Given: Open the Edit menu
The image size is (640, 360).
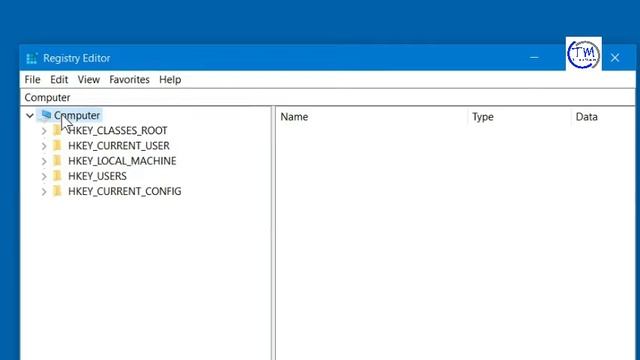Looking at the screenshot, I should coord(59,80).
